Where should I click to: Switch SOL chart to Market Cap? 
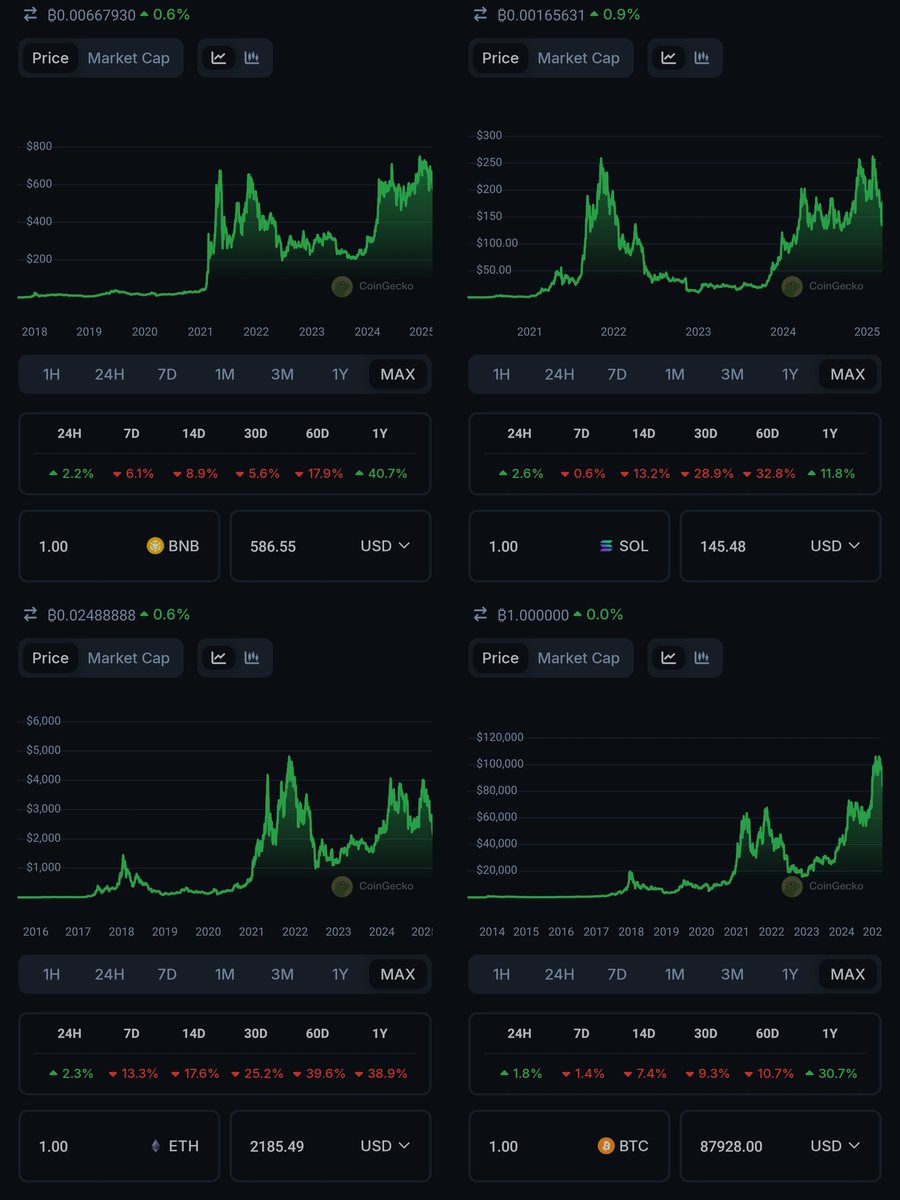tap(579, 58)
